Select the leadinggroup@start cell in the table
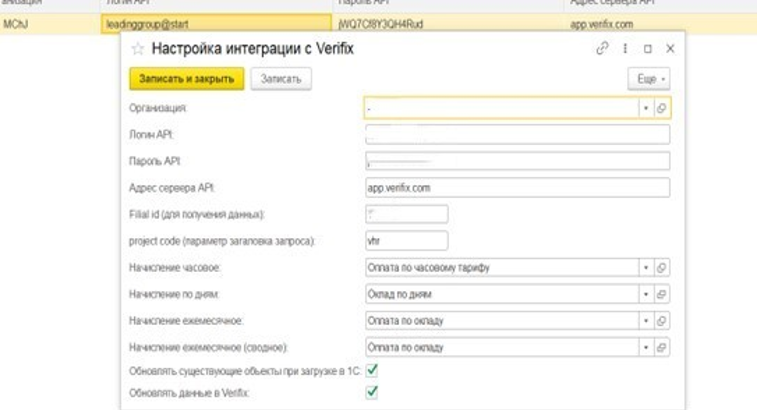 pyautogui.click(x=214, y=24)
